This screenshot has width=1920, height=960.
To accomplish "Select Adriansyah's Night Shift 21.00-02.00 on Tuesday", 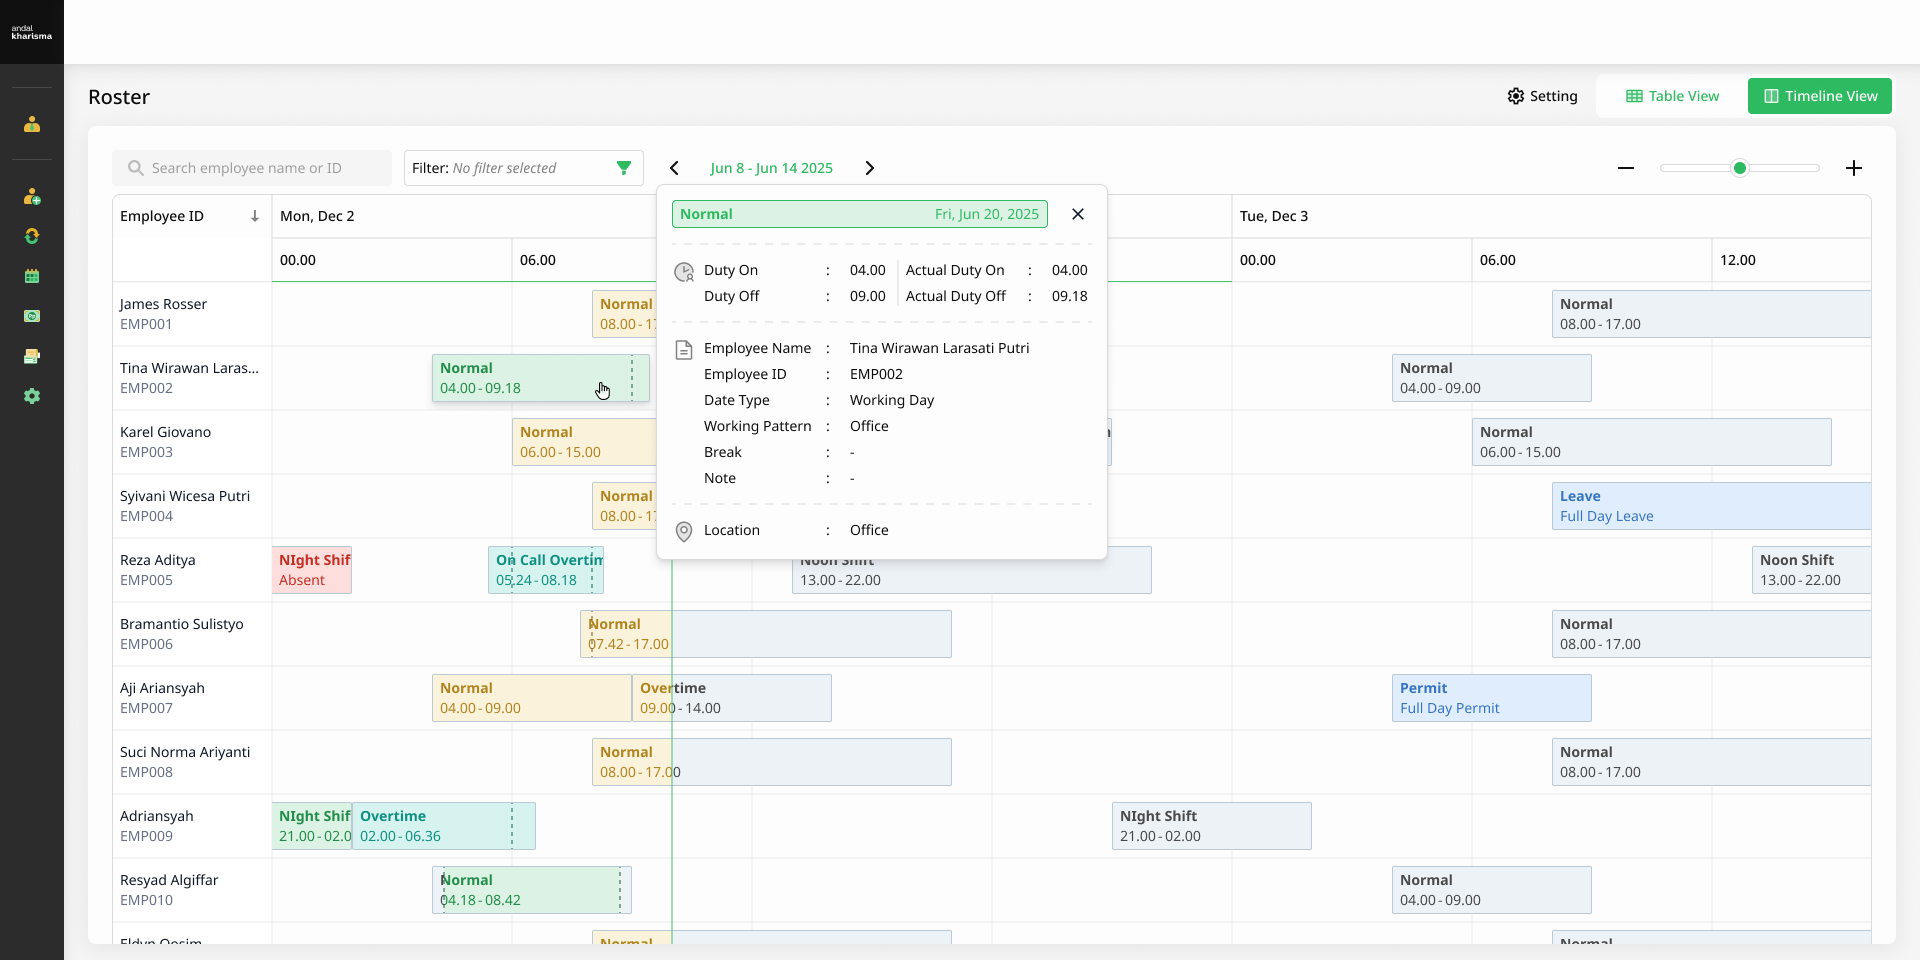I will (x=1212, y=826).
